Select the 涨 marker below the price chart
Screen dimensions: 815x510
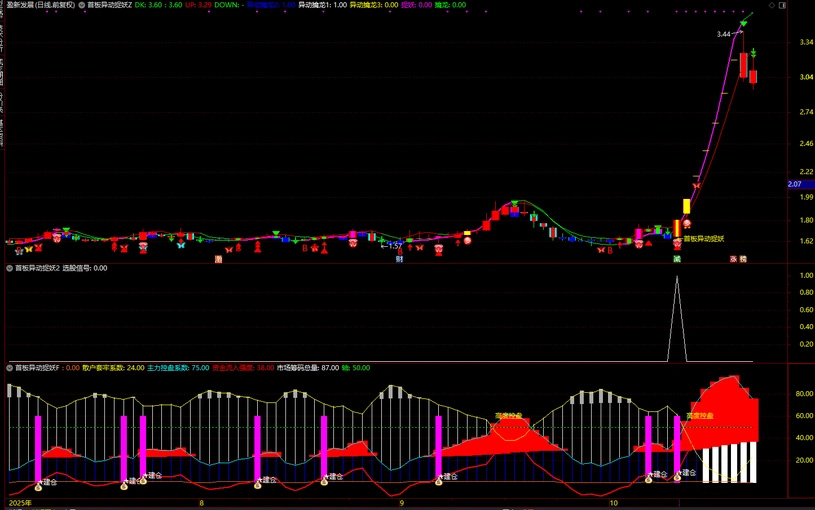tap(732, 259)
